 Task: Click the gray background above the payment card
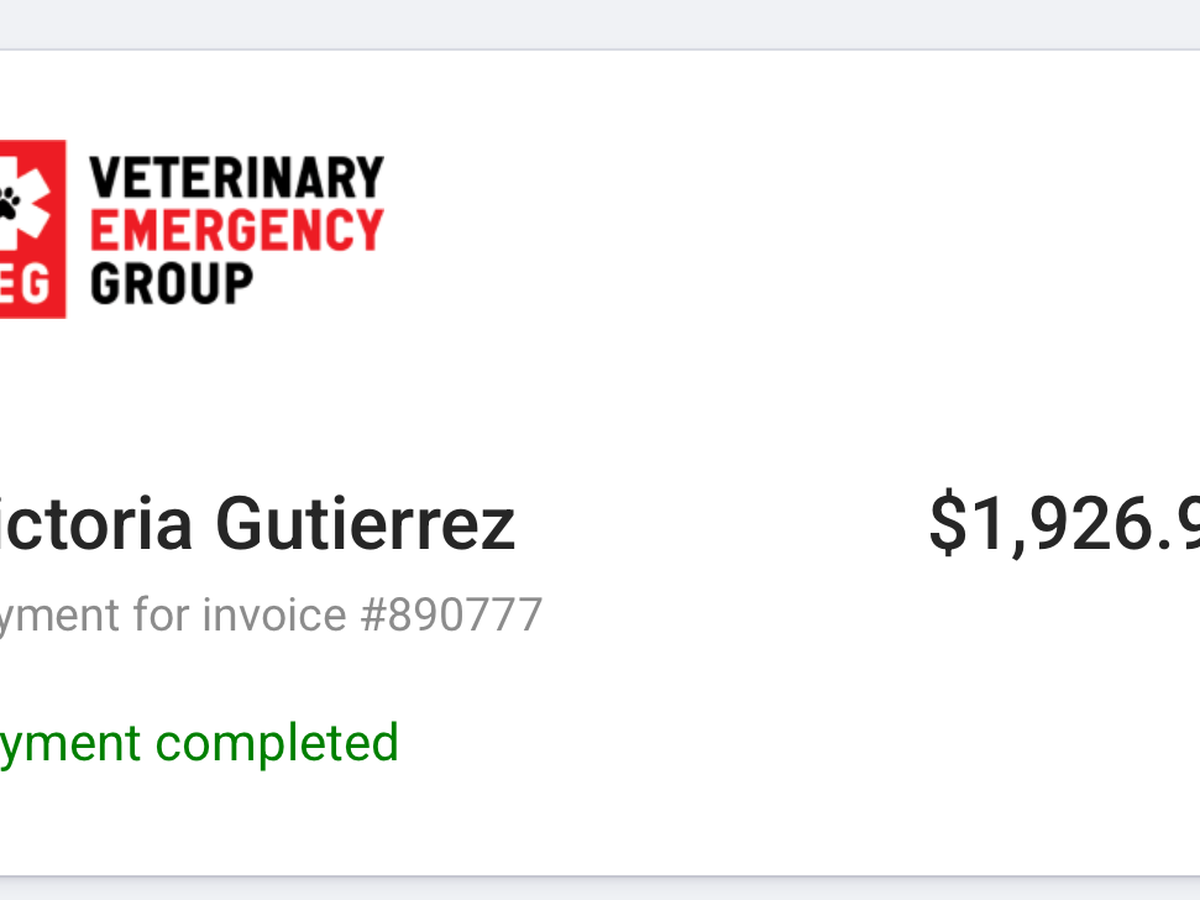[x=600, y=22]
